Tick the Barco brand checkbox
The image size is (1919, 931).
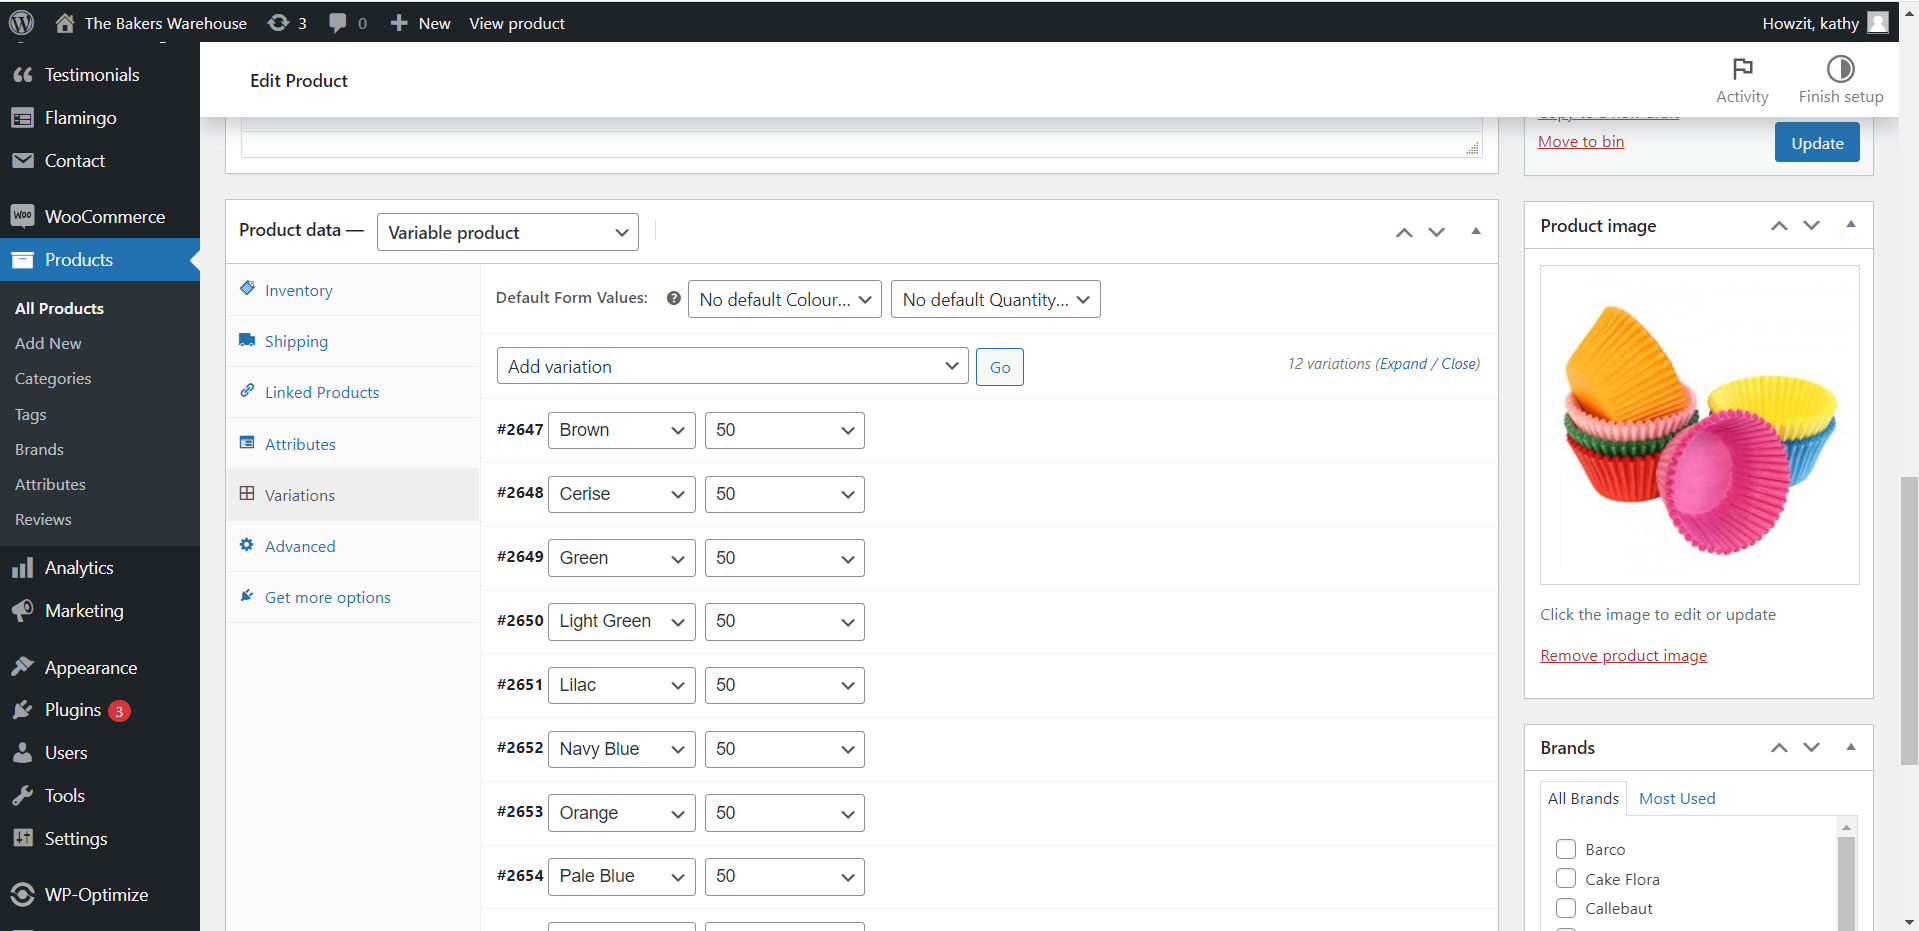(x=1566, y=849)
